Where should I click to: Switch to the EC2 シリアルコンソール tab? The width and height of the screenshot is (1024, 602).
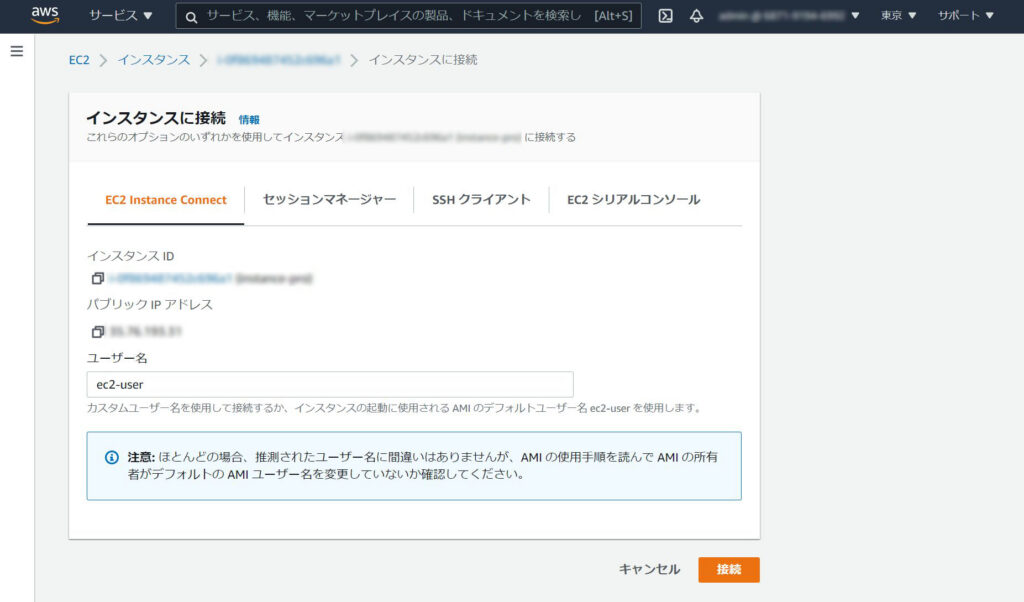(634, 199)
